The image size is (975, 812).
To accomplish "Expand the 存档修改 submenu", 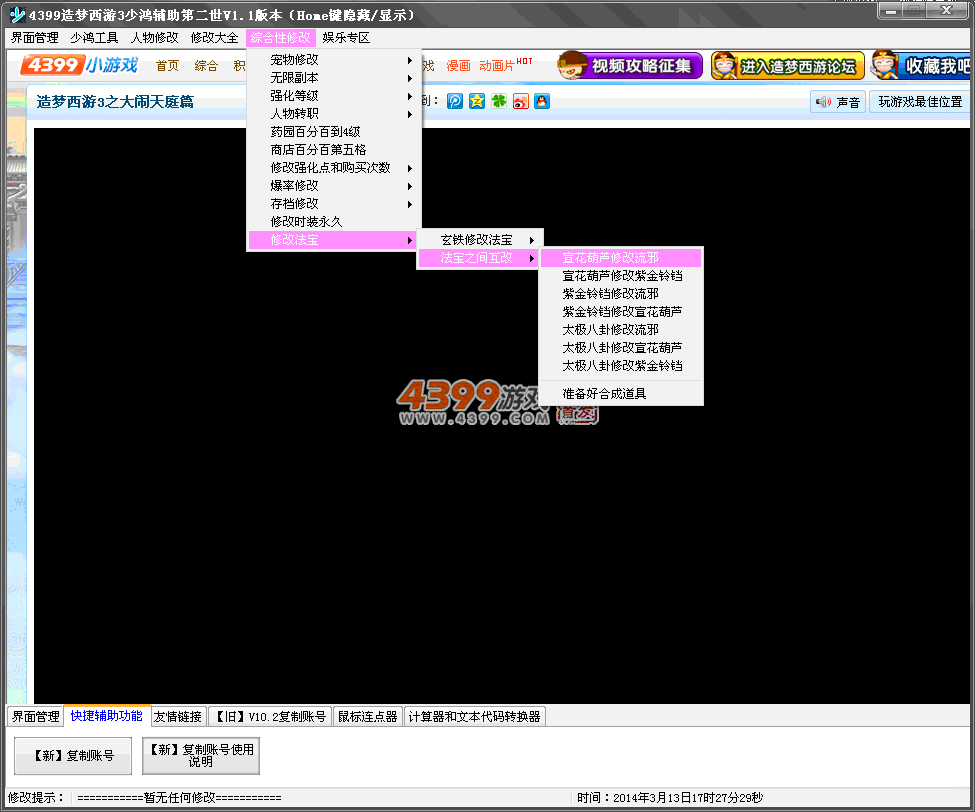I will coord(334,204).
